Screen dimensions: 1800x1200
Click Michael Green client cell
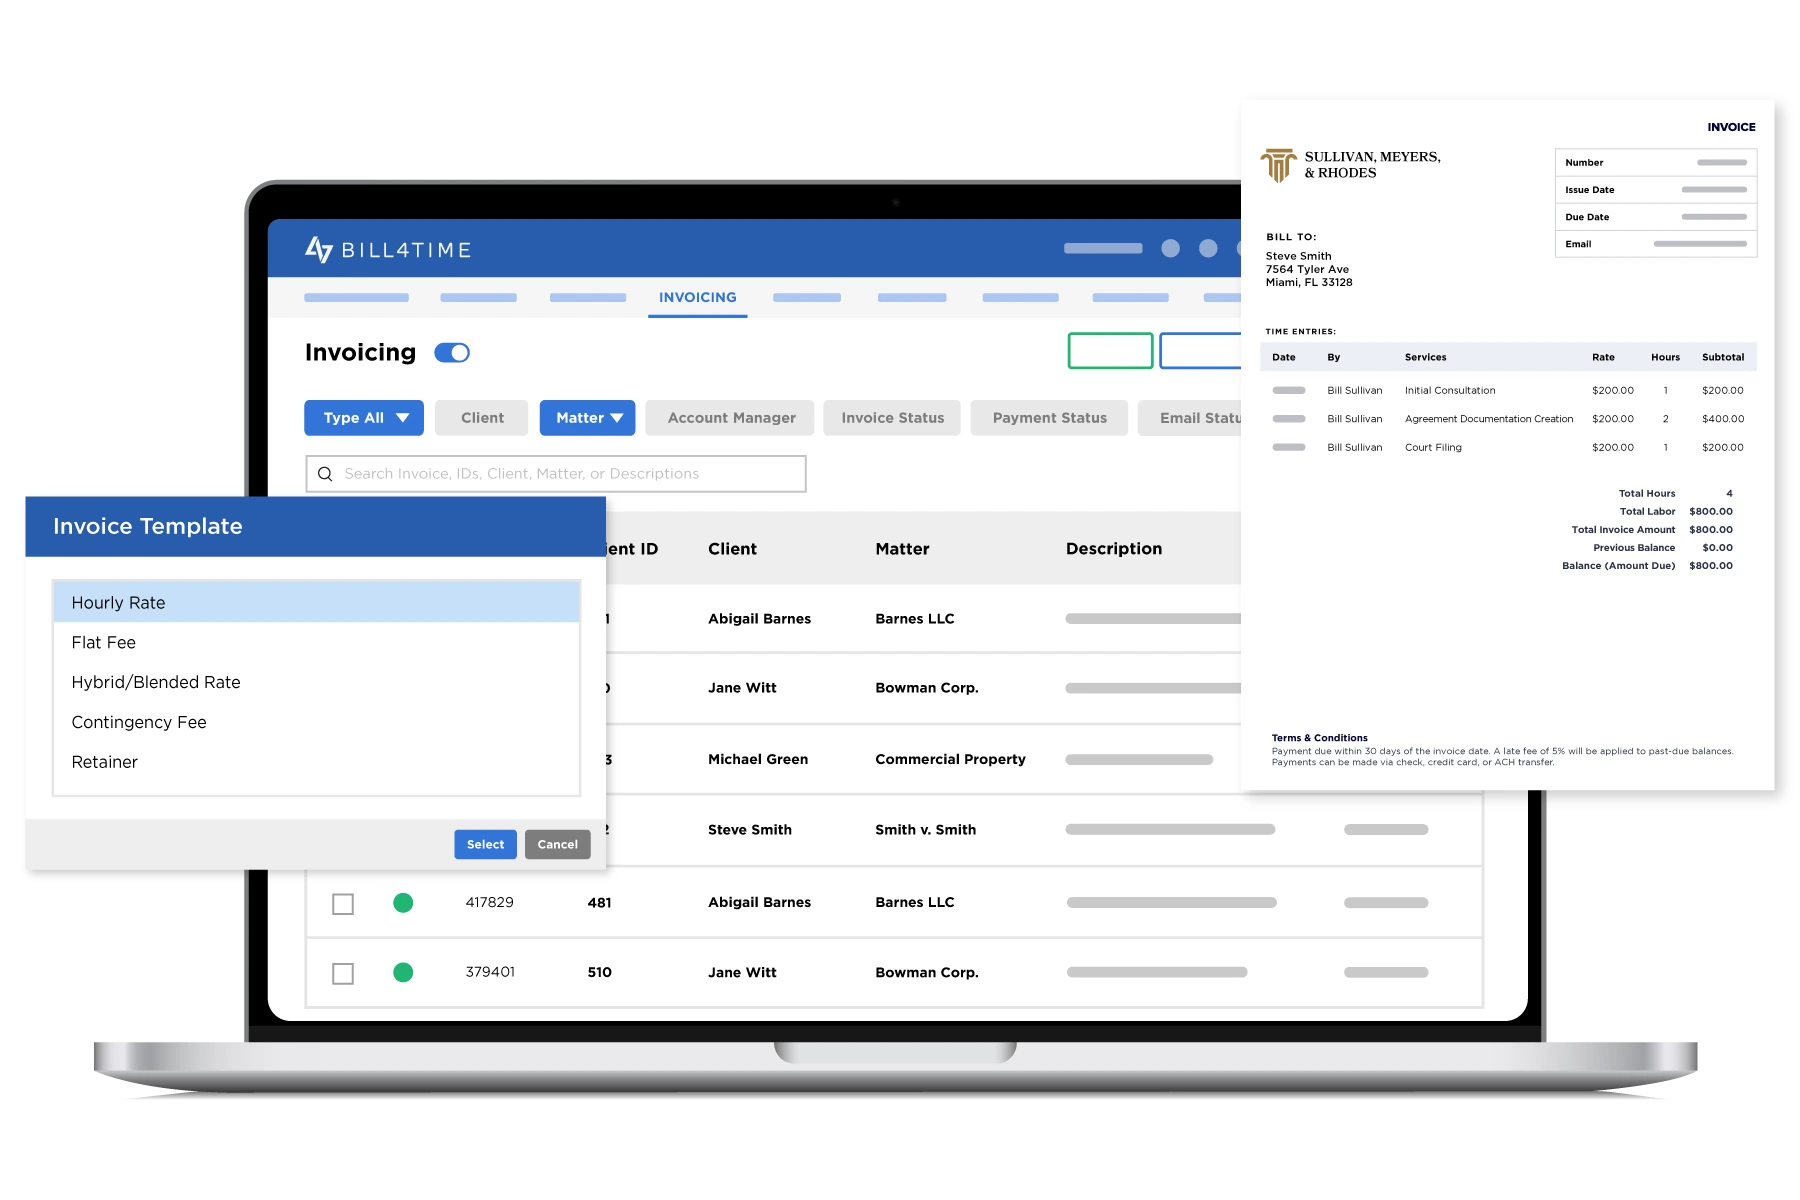click(758, 760)
